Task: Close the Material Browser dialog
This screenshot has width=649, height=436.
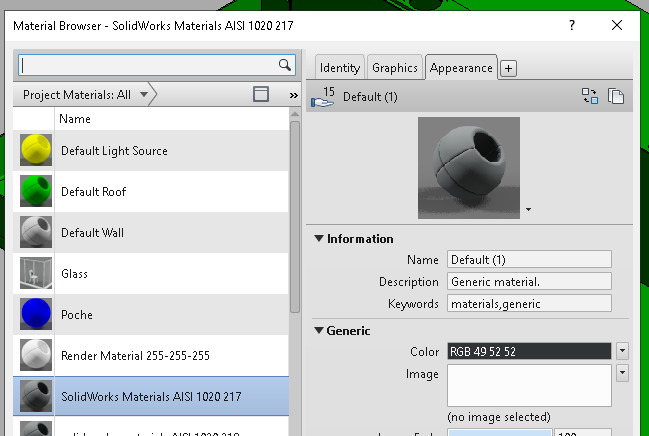Action: coord(617,25)
